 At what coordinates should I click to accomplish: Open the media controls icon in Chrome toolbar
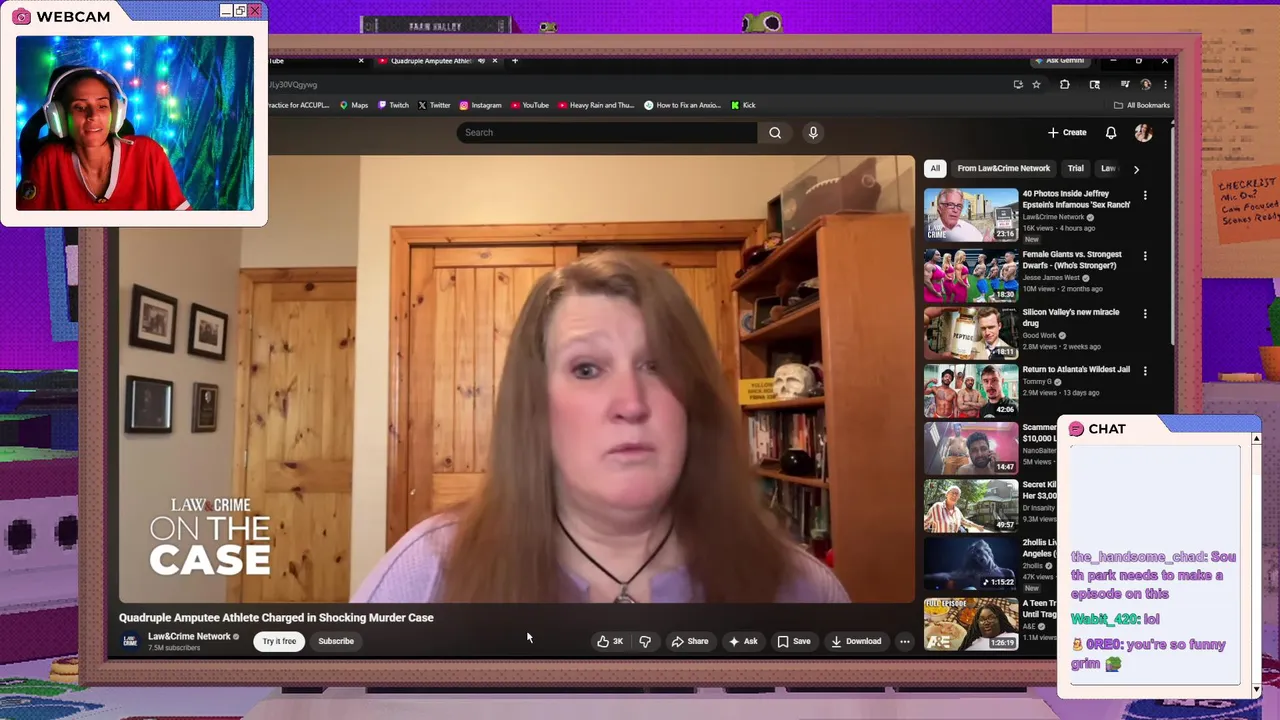click(x=1125, y=85)
